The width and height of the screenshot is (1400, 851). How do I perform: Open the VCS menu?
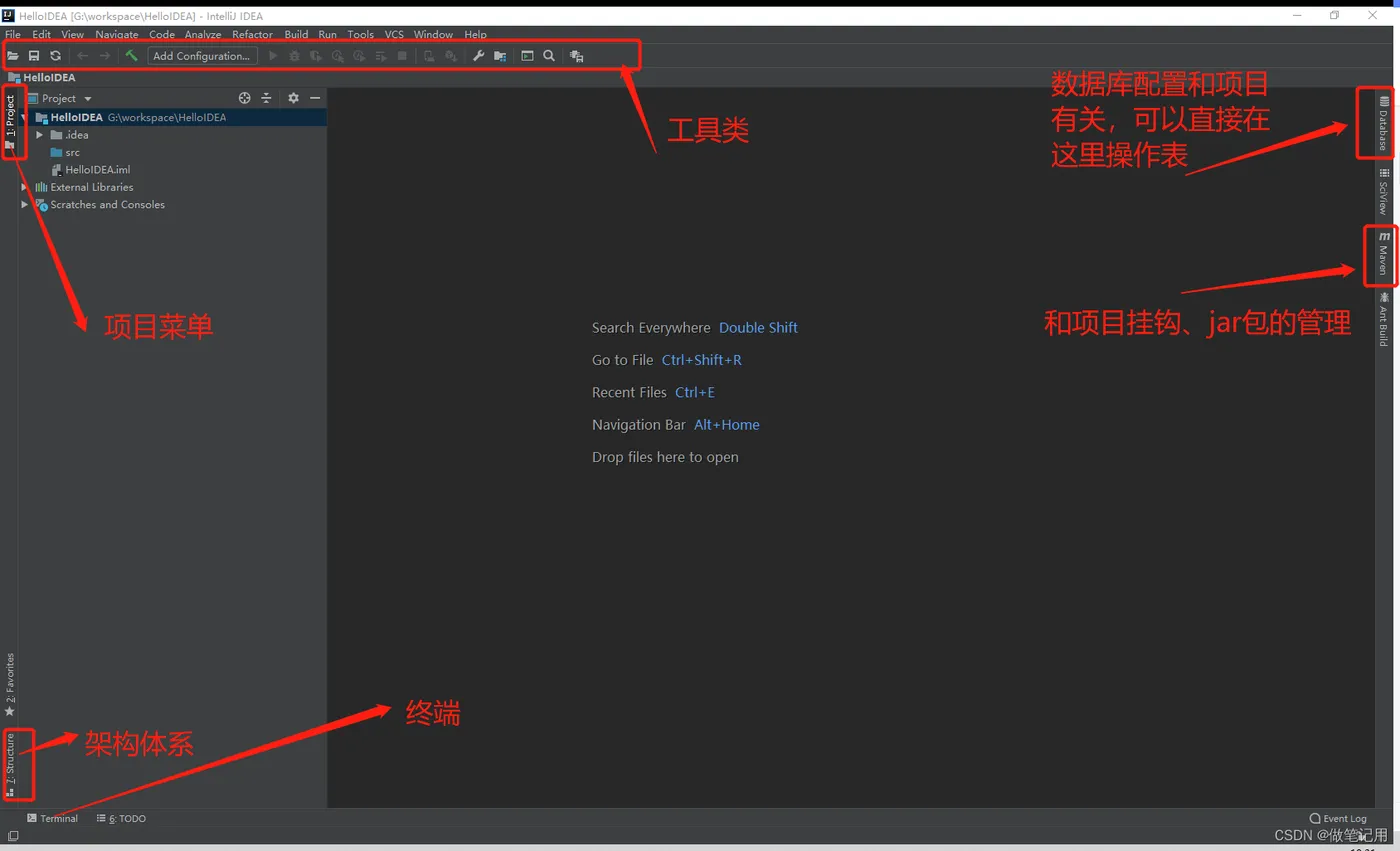click(394, 34)
